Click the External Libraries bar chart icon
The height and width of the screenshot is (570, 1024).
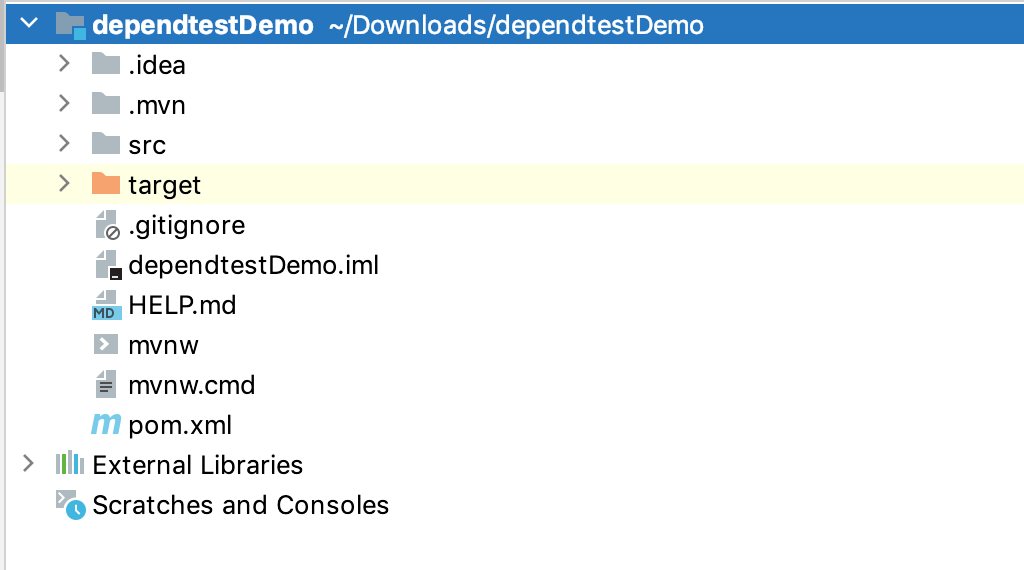click(69, 465)
